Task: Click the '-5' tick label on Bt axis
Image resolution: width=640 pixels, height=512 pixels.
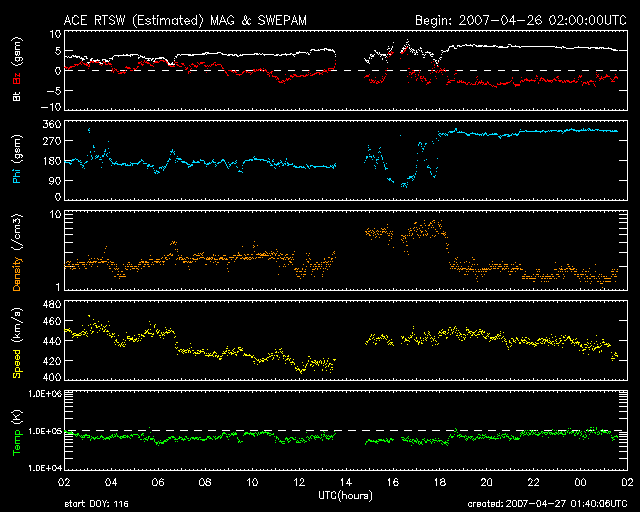Action: coord(53,90)
